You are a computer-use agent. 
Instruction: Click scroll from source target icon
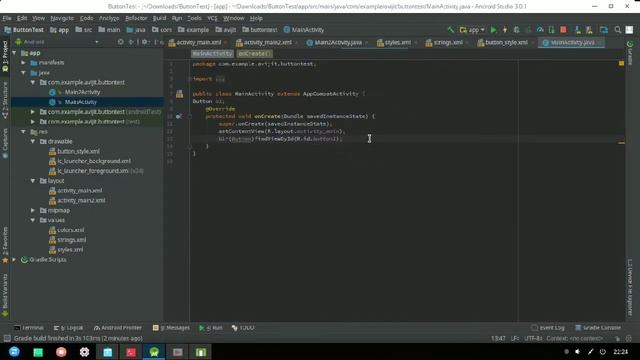pyautogui.click(x=120, y=42)
